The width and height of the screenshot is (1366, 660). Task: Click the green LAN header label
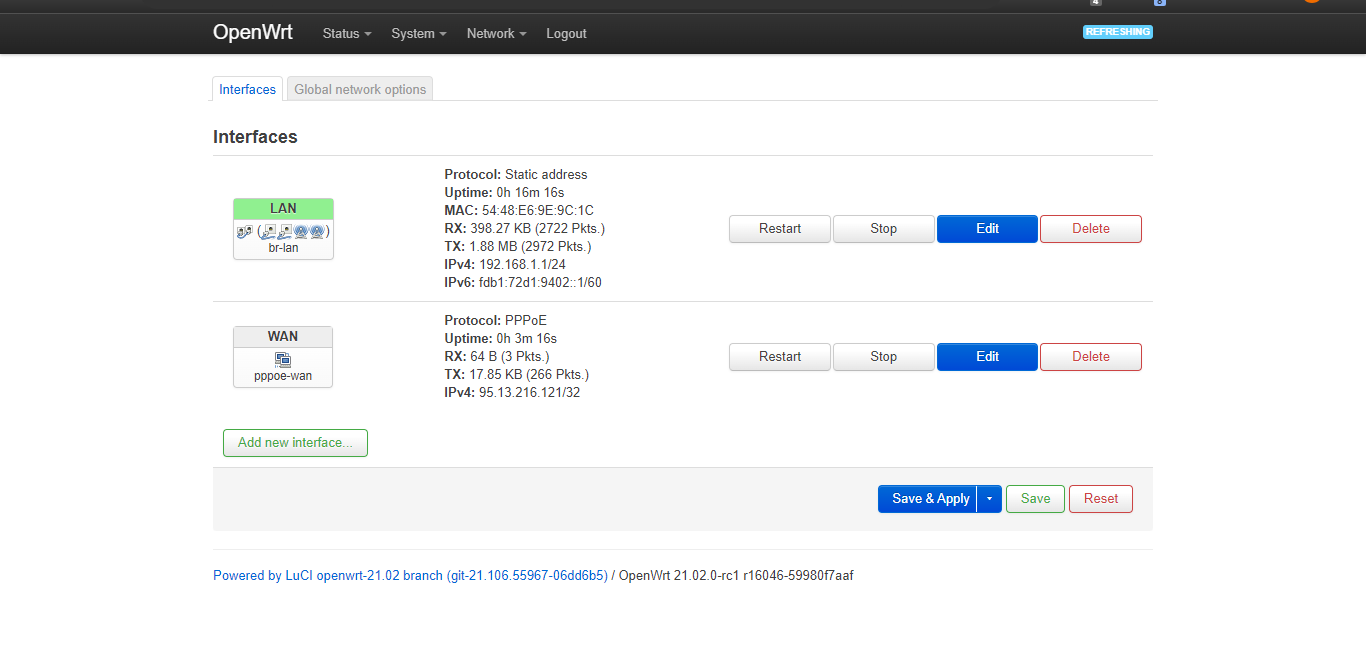[283, 208]
